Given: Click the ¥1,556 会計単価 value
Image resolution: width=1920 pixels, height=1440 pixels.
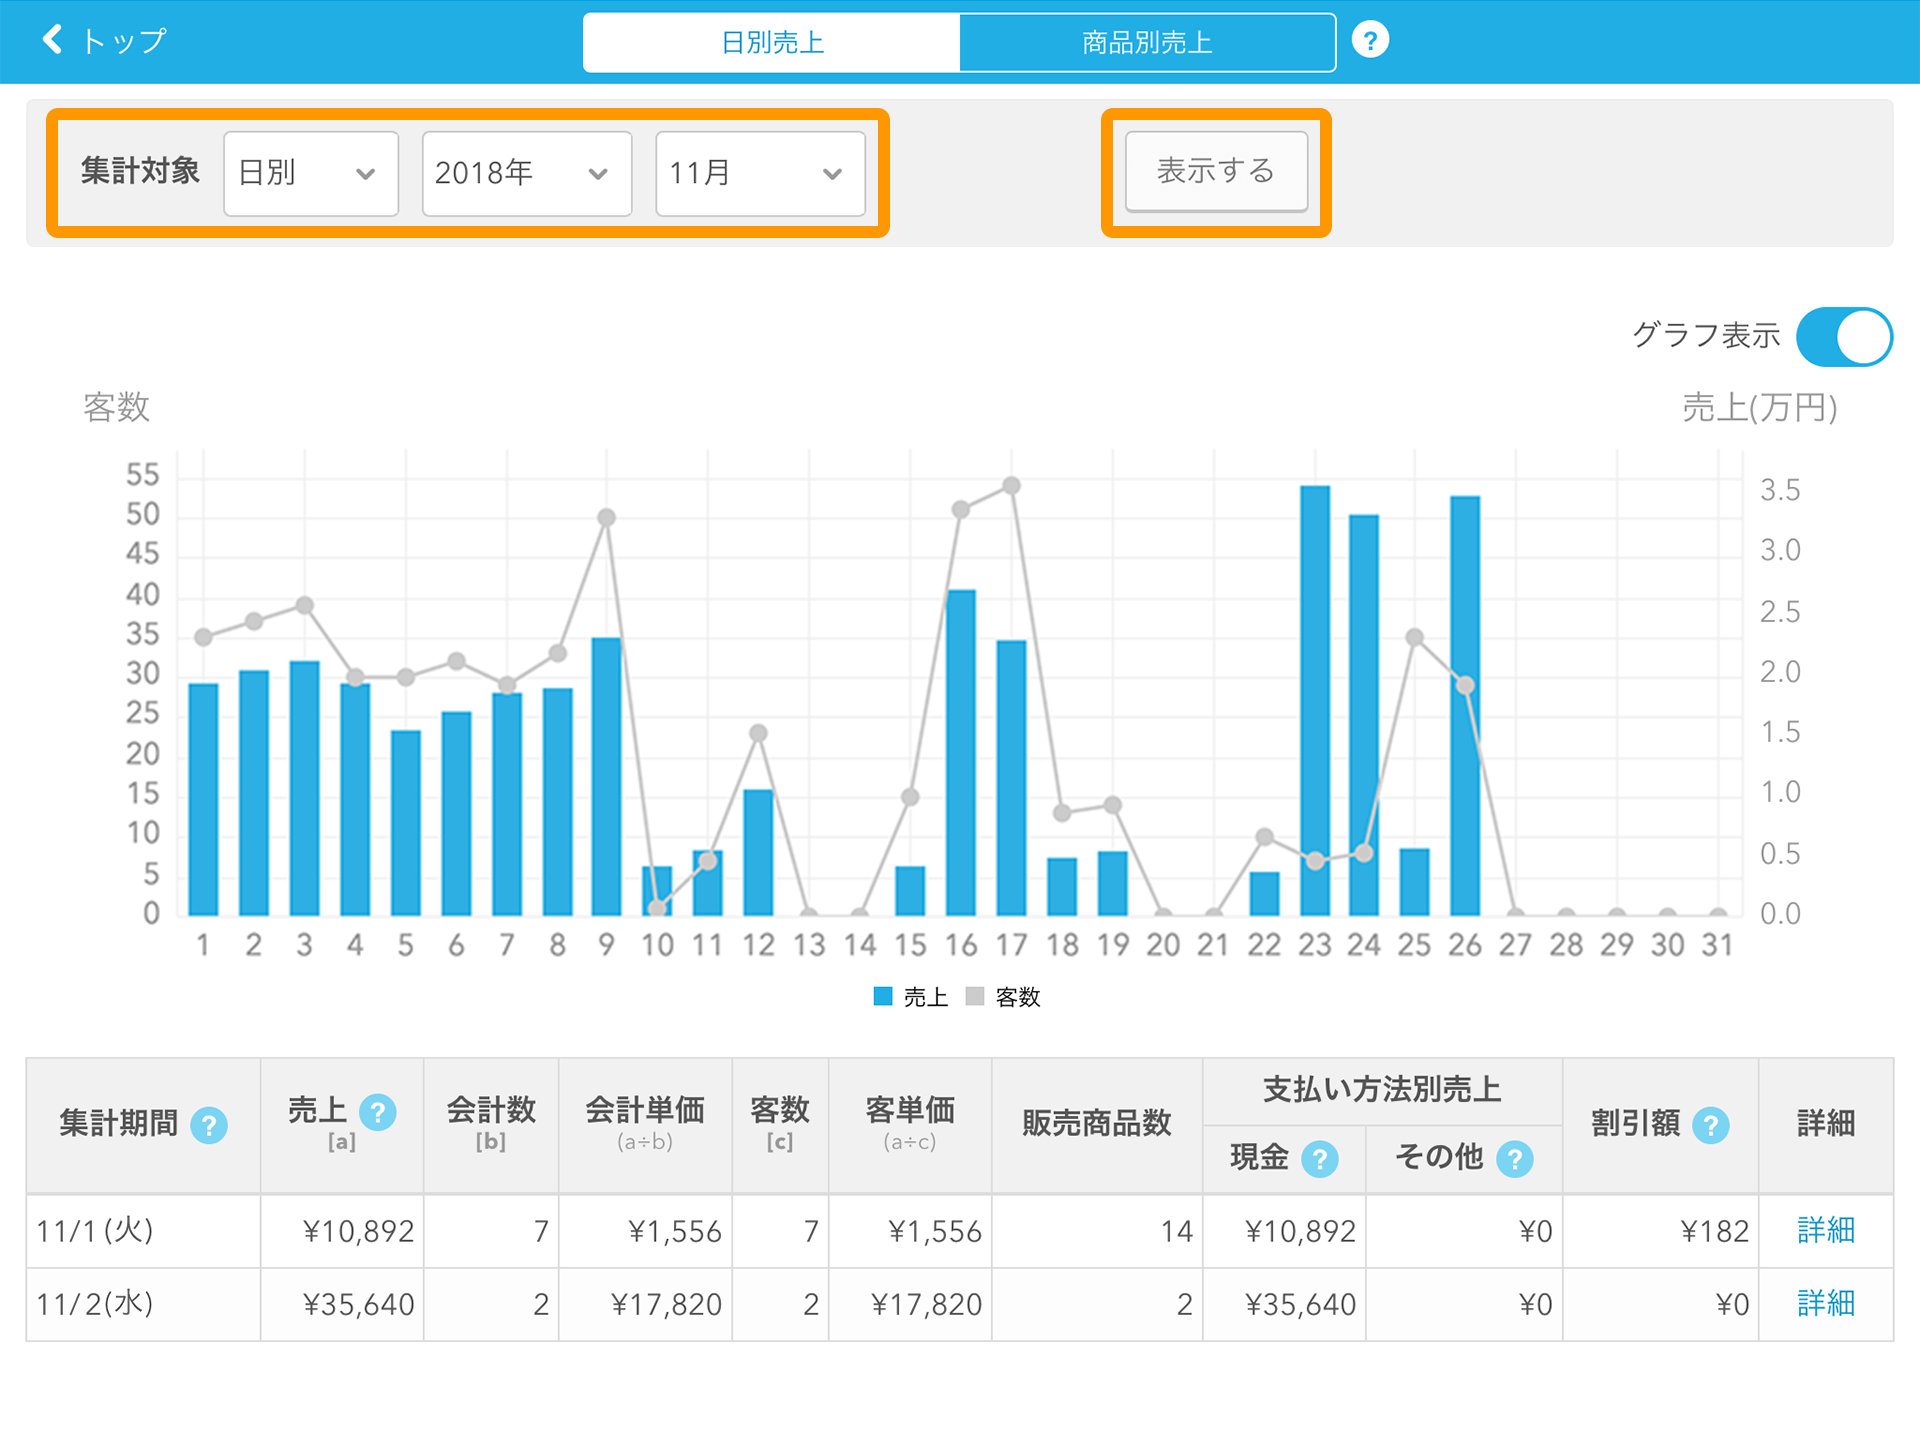Looking at the screenshot, I should (x=675, y=1231).
